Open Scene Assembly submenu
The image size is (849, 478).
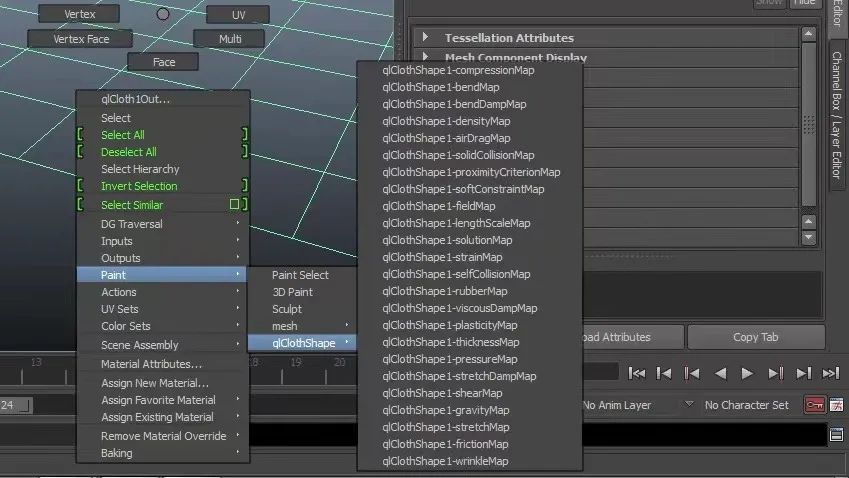point(163,345)
